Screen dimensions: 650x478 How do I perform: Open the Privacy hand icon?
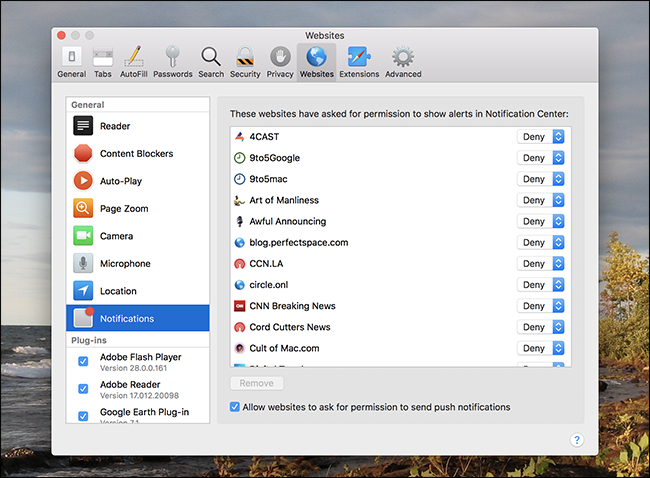point(280,57)
